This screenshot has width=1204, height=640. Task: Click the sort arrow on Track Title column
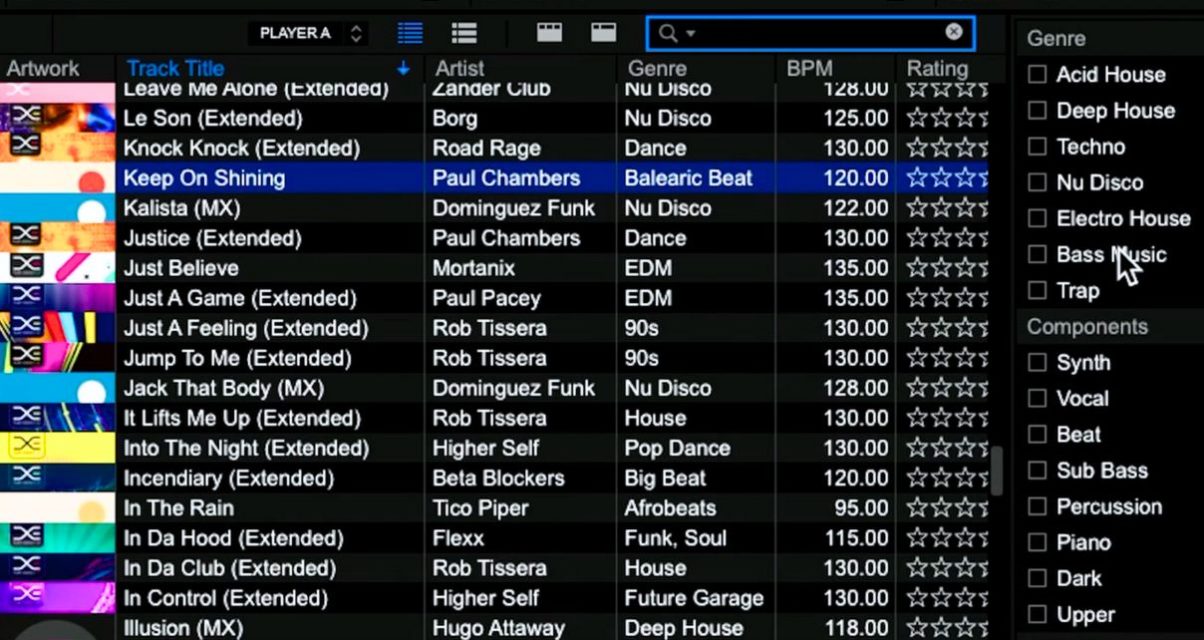pyautogui.click(x=403, y=68)
